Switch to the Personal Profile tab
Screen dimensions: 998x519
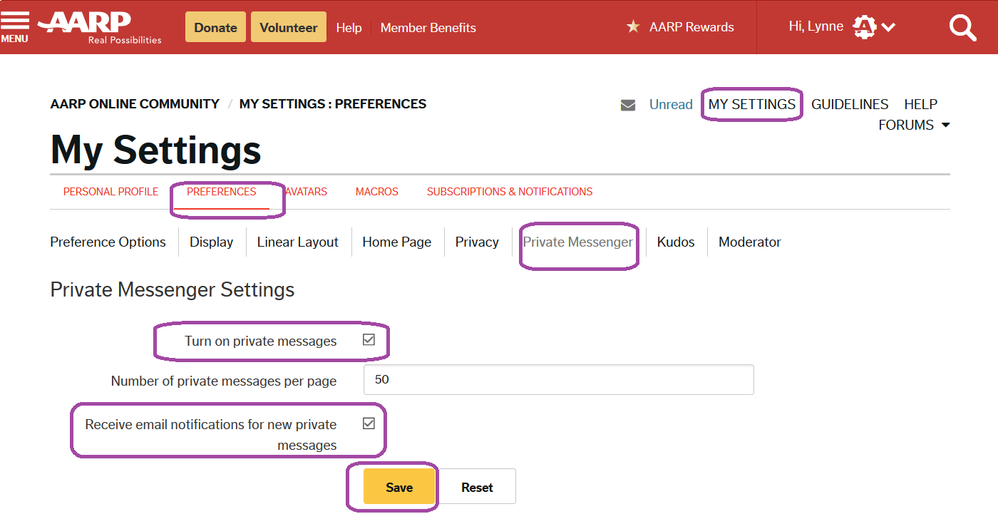click(x=110, y=192)
